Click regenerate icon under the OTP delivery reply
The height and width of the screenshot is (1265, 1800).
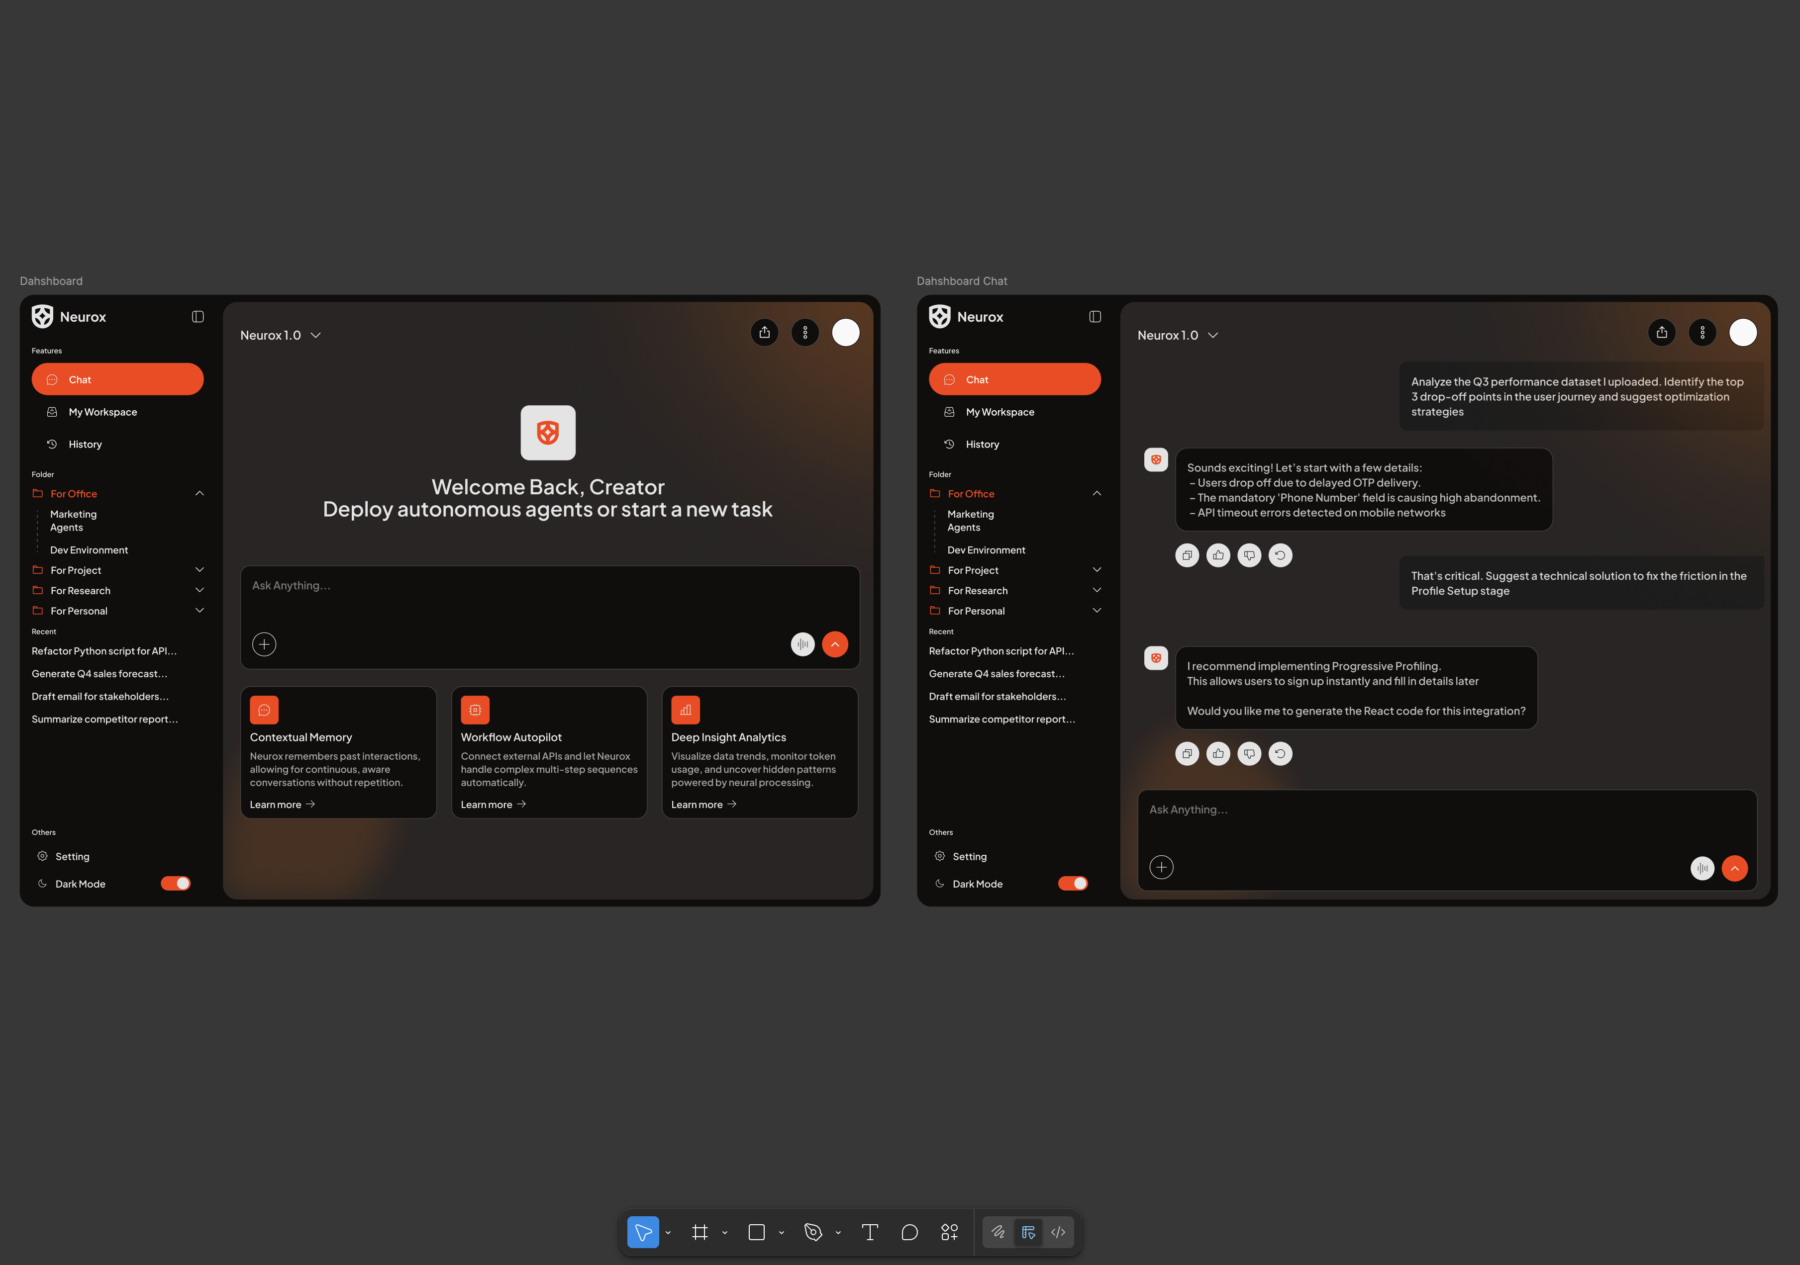click(x=1280, y=555)
